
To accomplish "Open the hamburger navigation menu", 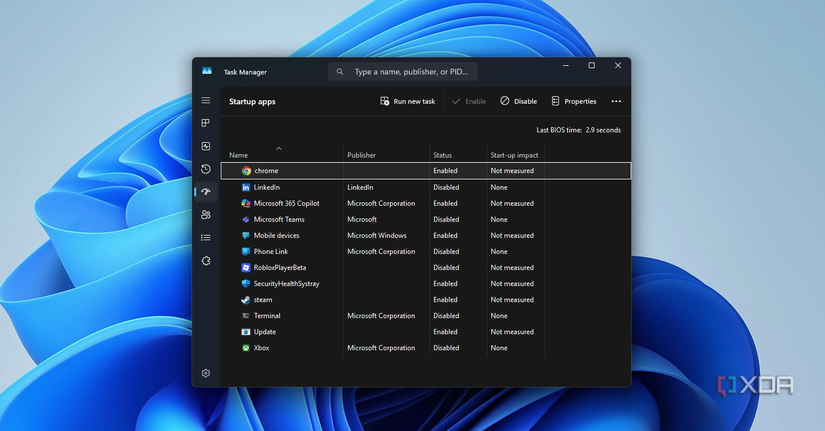I will pos(206,101).
